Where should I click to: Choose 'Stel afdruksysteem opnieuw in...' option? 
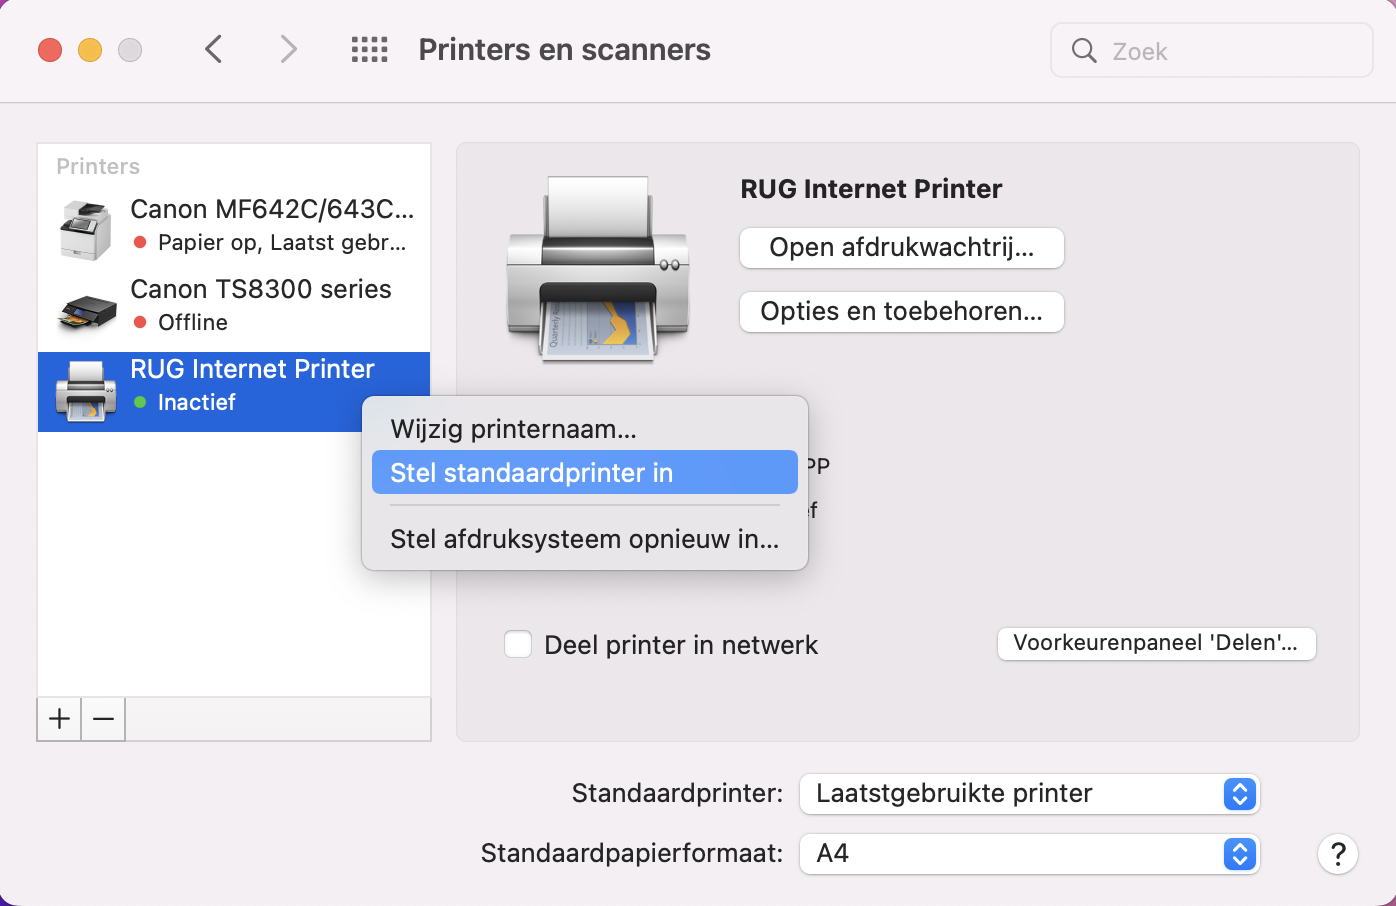[584, 539]
